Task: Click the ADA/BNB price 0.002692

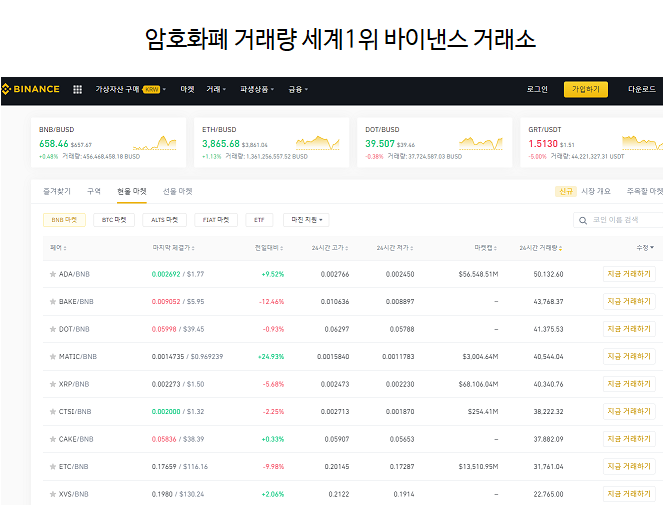Action: click(166, 274)
